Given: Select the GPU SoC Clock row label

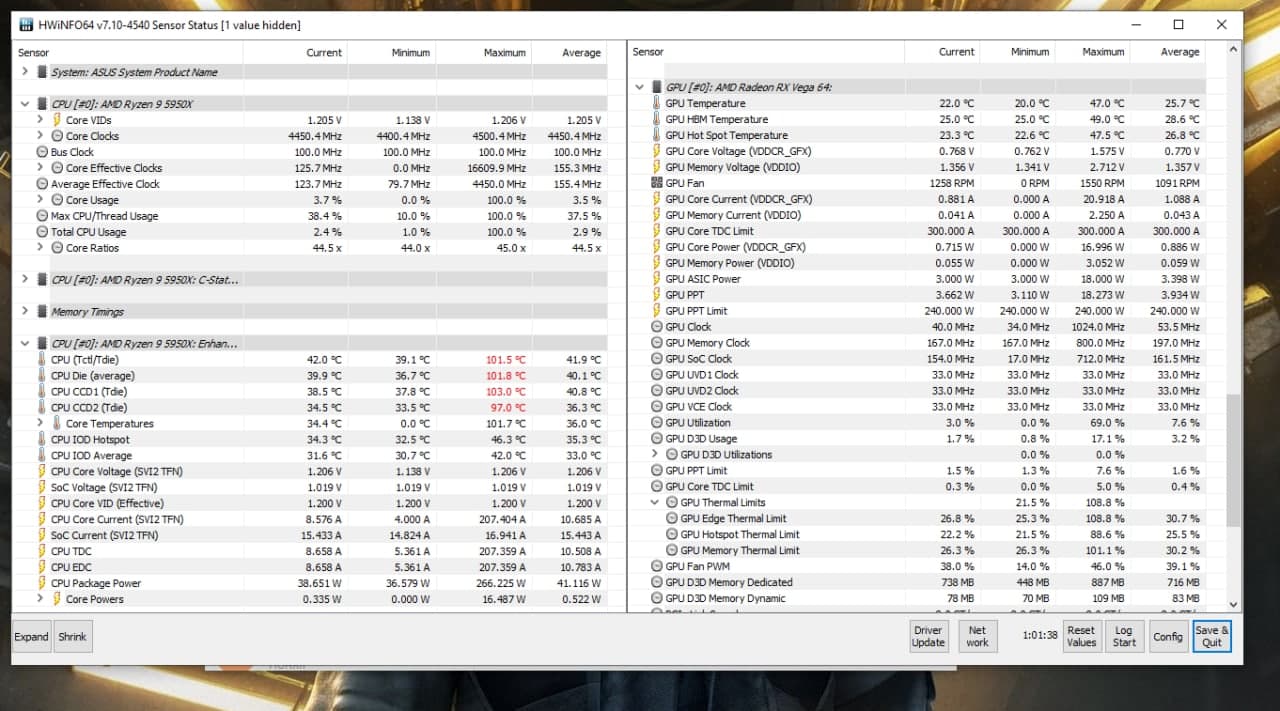Looking at the screenshot, I should [698, 359].
